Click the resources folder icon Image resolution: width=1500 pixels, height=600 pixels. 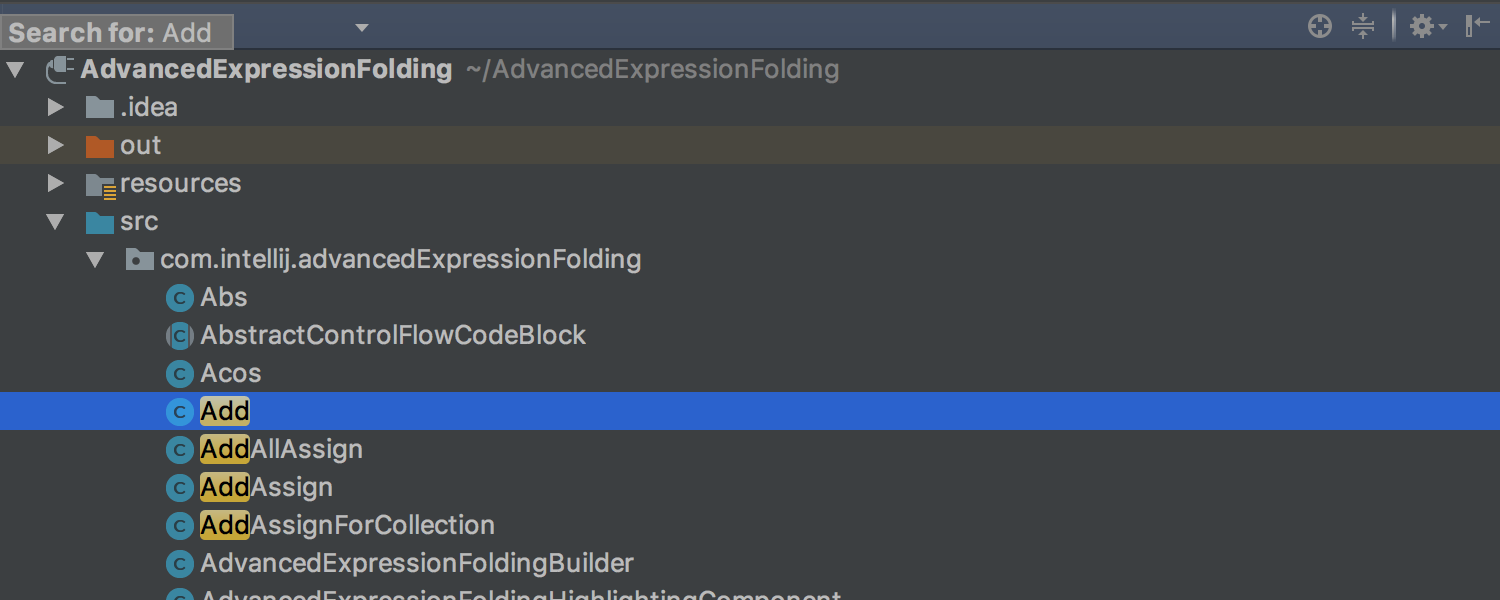100,183
